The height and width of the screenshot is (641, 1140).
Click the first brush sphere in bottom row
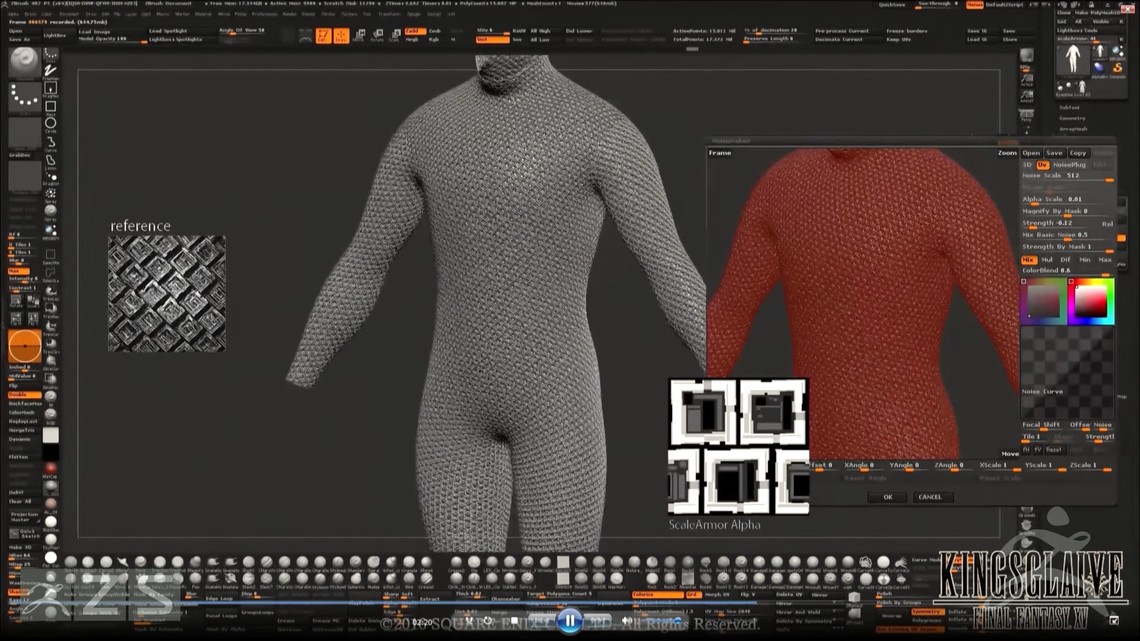click(71, 562)
